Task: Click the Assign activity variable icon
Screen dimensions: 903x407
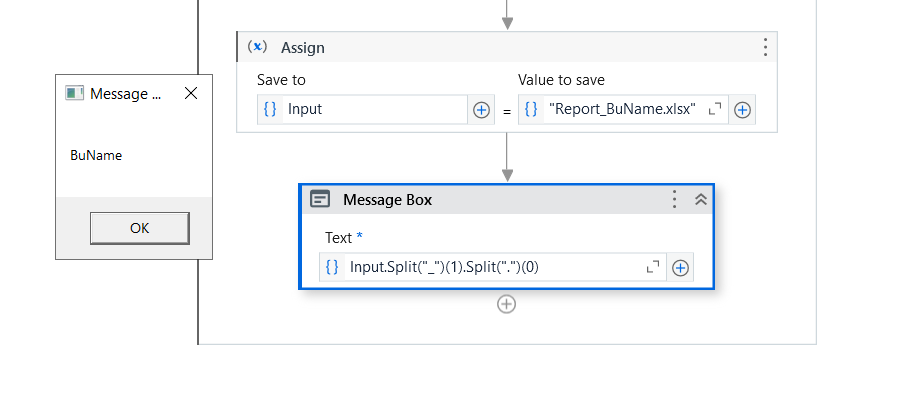Action: [258, 47]
